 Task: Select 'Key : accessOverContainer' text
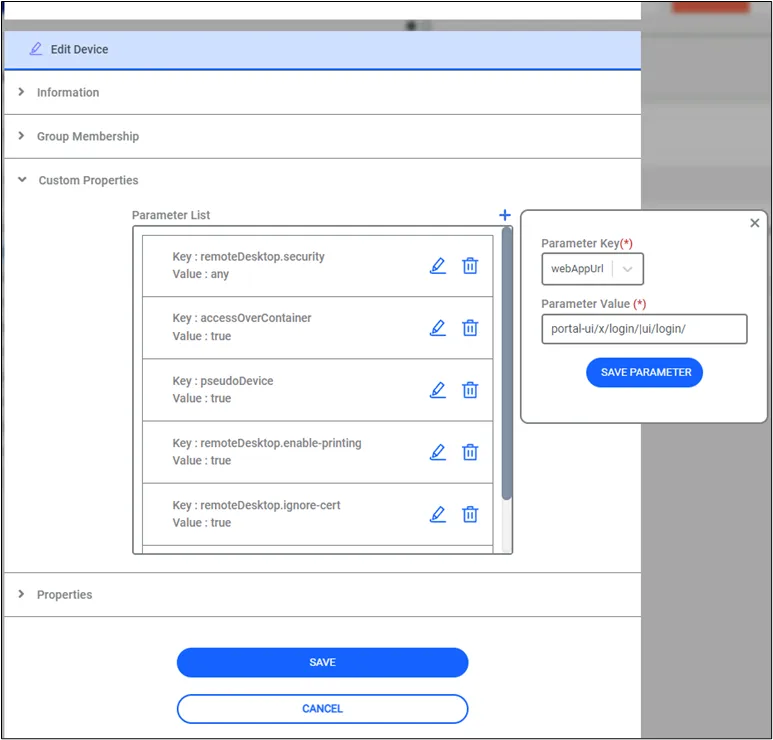click(242, 318)
